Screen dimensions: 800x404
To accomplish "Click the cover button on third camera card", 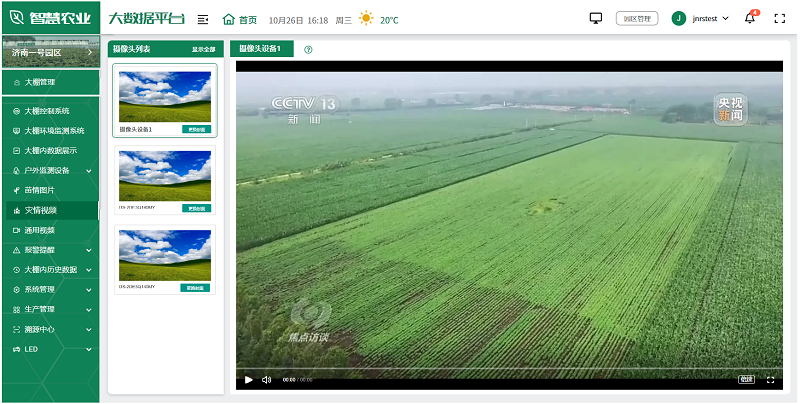I will pyautogui.click(x=195, y=288).
